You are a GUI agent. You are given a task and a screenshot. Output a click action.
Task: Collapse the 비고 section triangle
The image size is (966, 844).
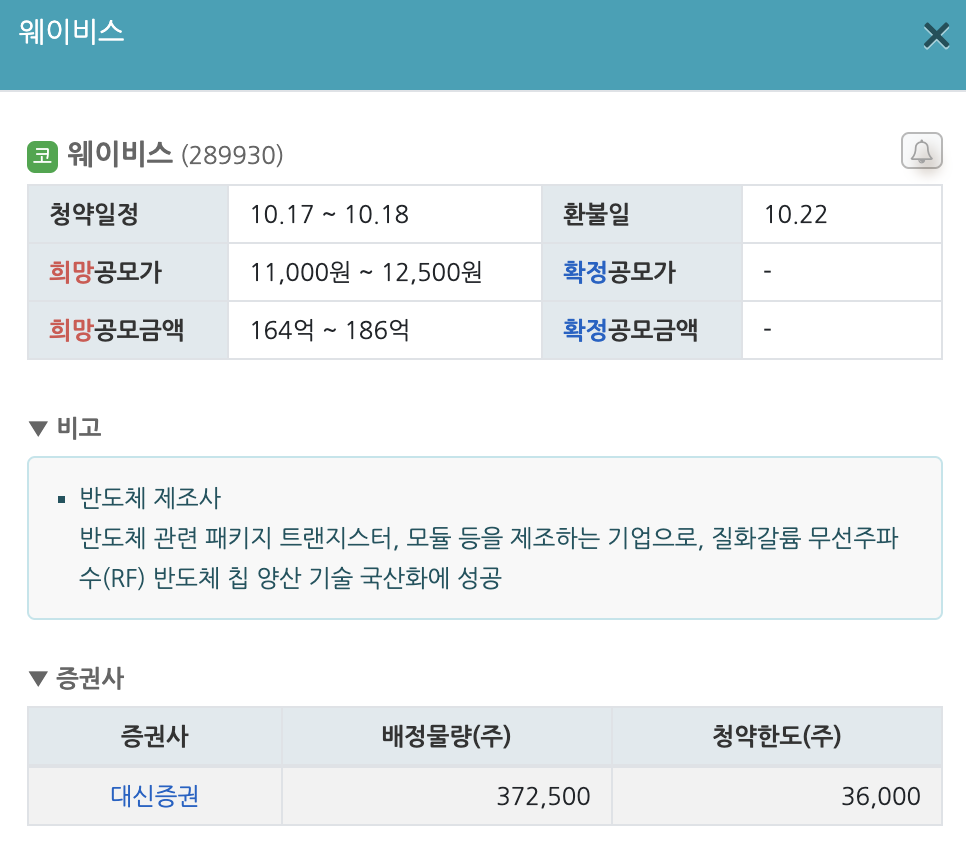point(38,428)
